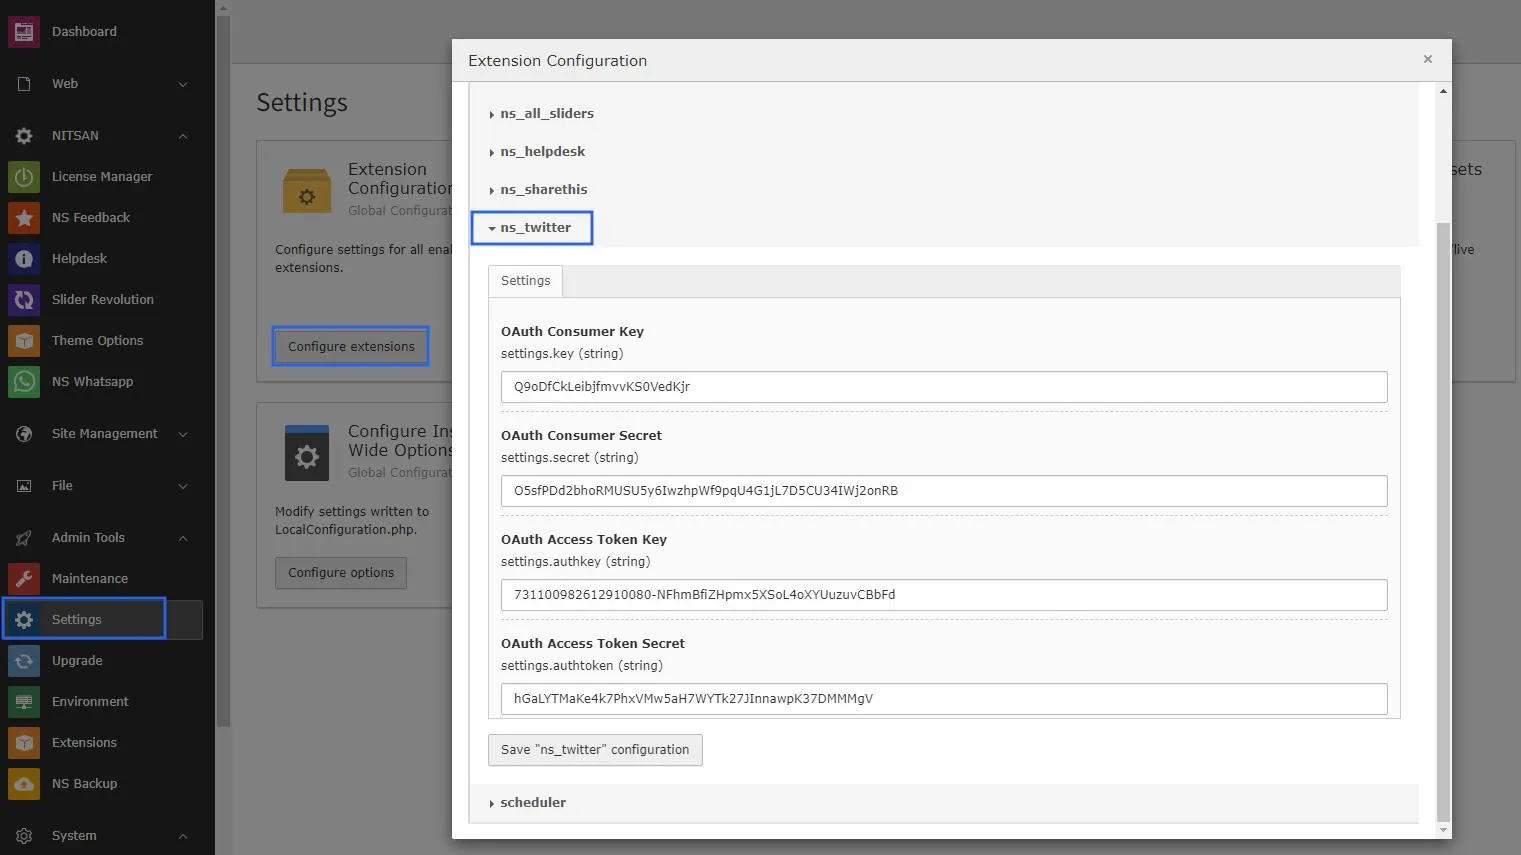Close the Extension Configuration dialog
The height and width of the screenshot is (855, 1521).
click(x=1428, y=59)
